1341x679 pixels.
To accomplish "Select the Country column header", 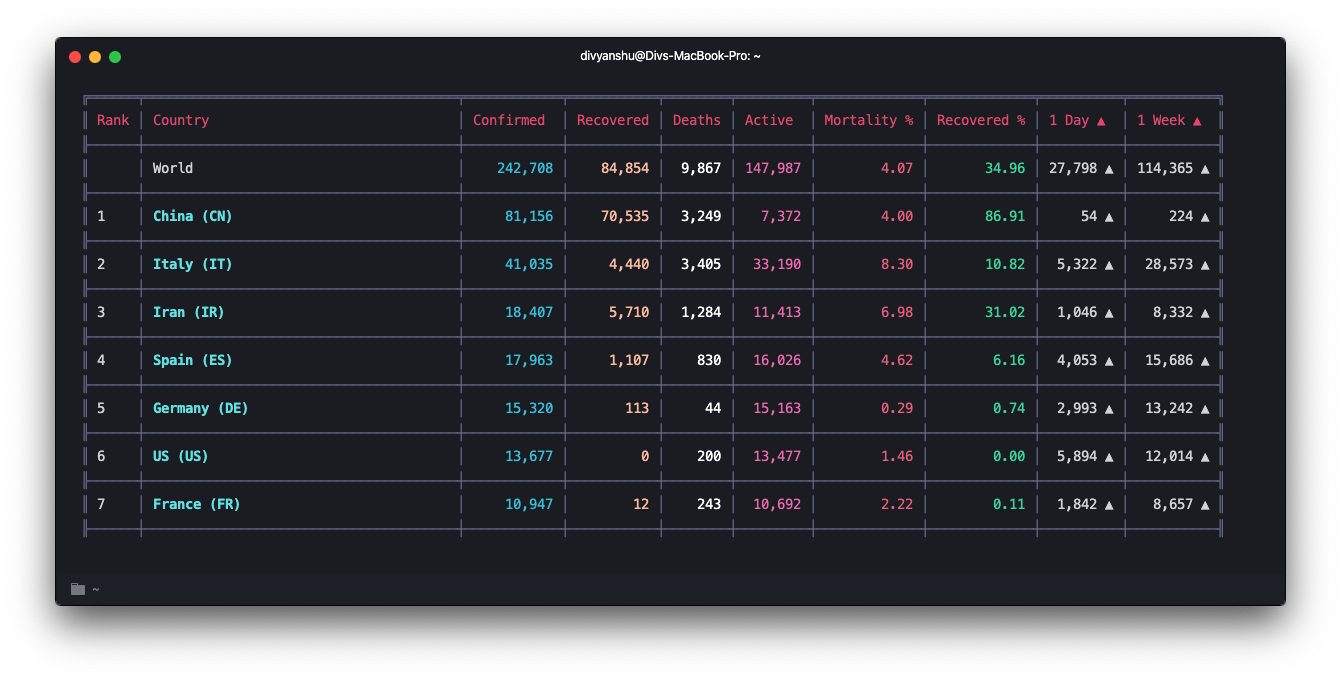I will (x=181, y=120).
